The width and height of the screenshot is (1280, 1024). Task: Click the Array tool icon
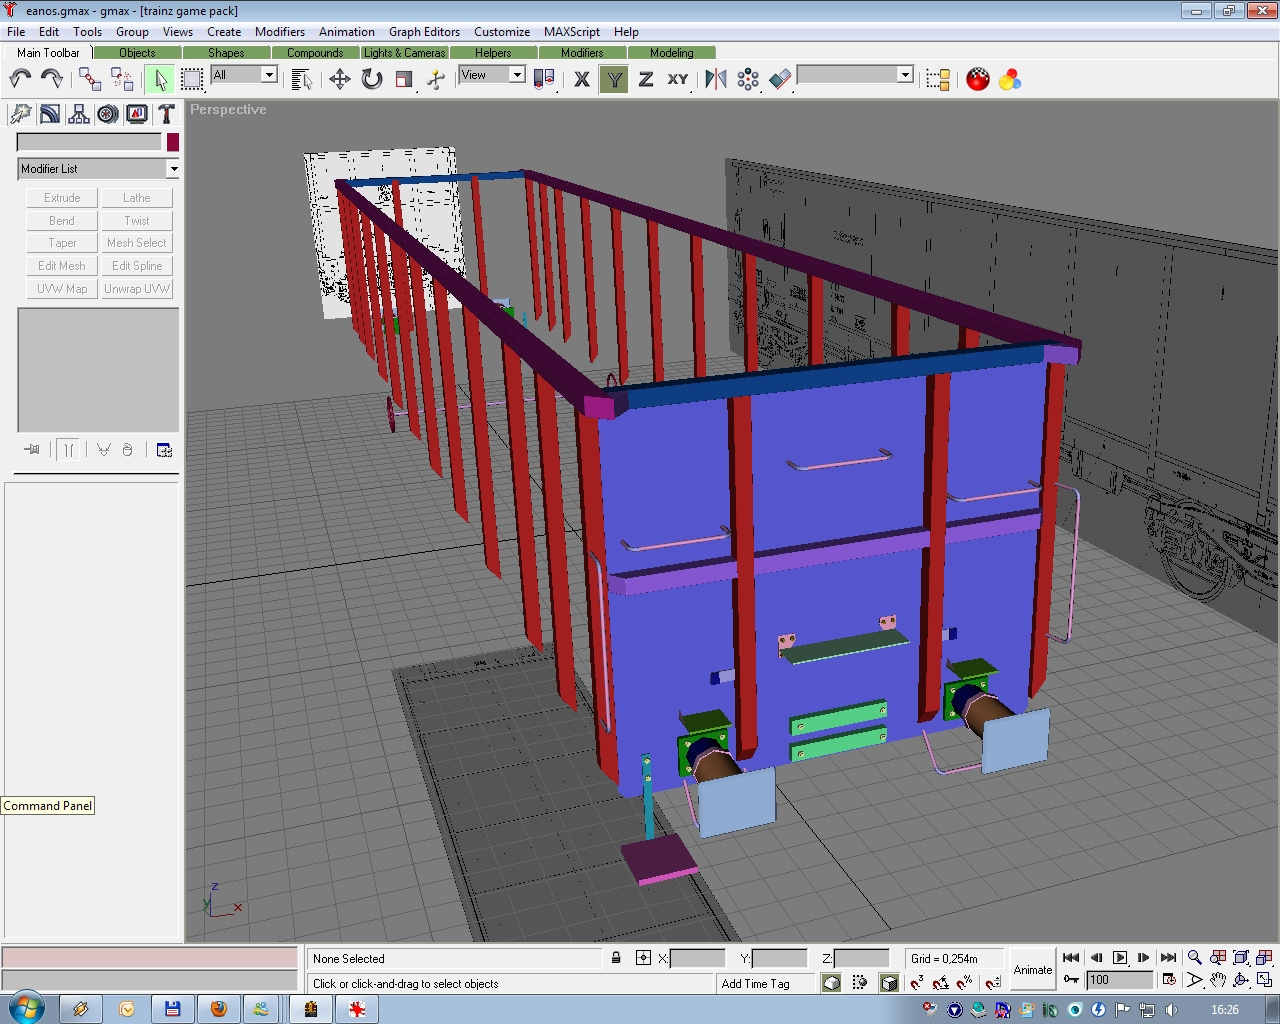[x=748, y=79]
